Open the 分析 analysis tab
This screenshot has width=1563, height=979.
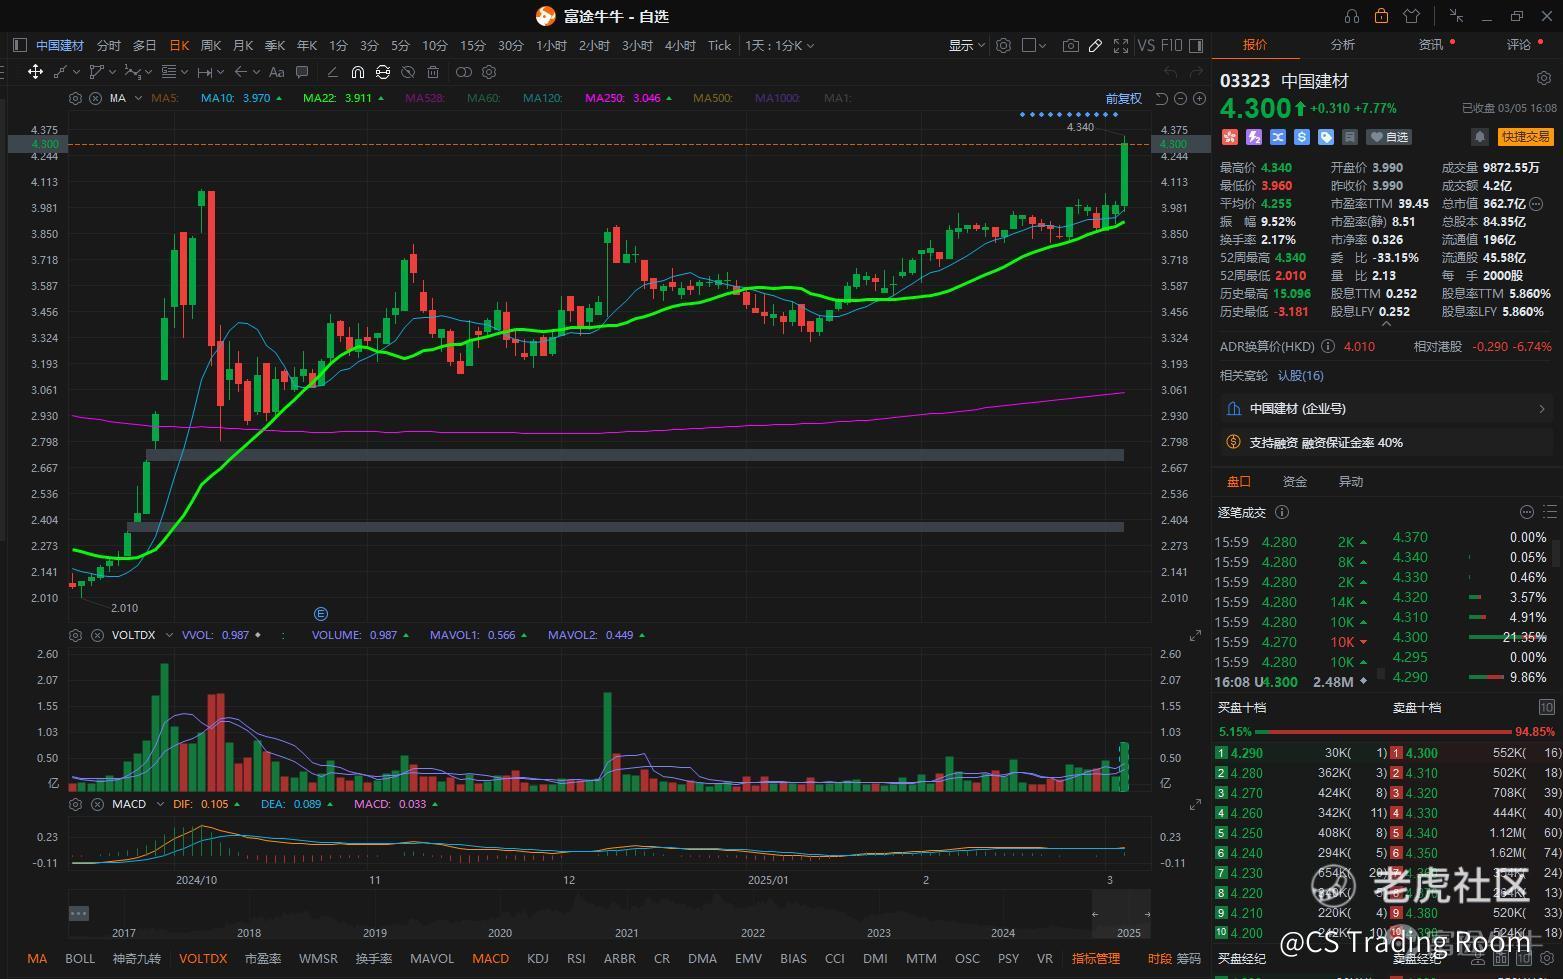coord(1342,44)
